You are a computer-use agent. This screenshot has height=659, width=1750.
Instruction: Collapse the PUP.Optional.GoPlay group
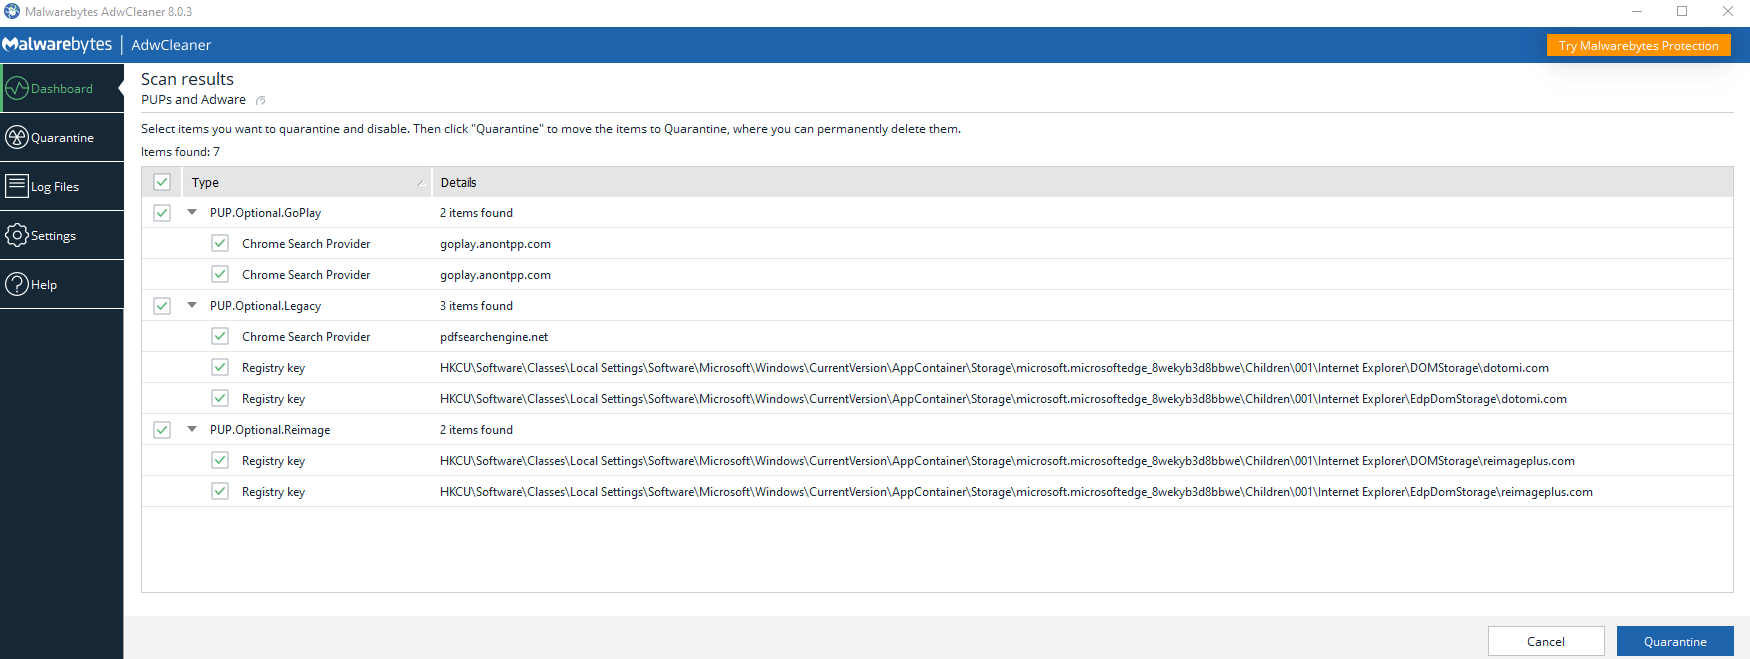[192, 213]
